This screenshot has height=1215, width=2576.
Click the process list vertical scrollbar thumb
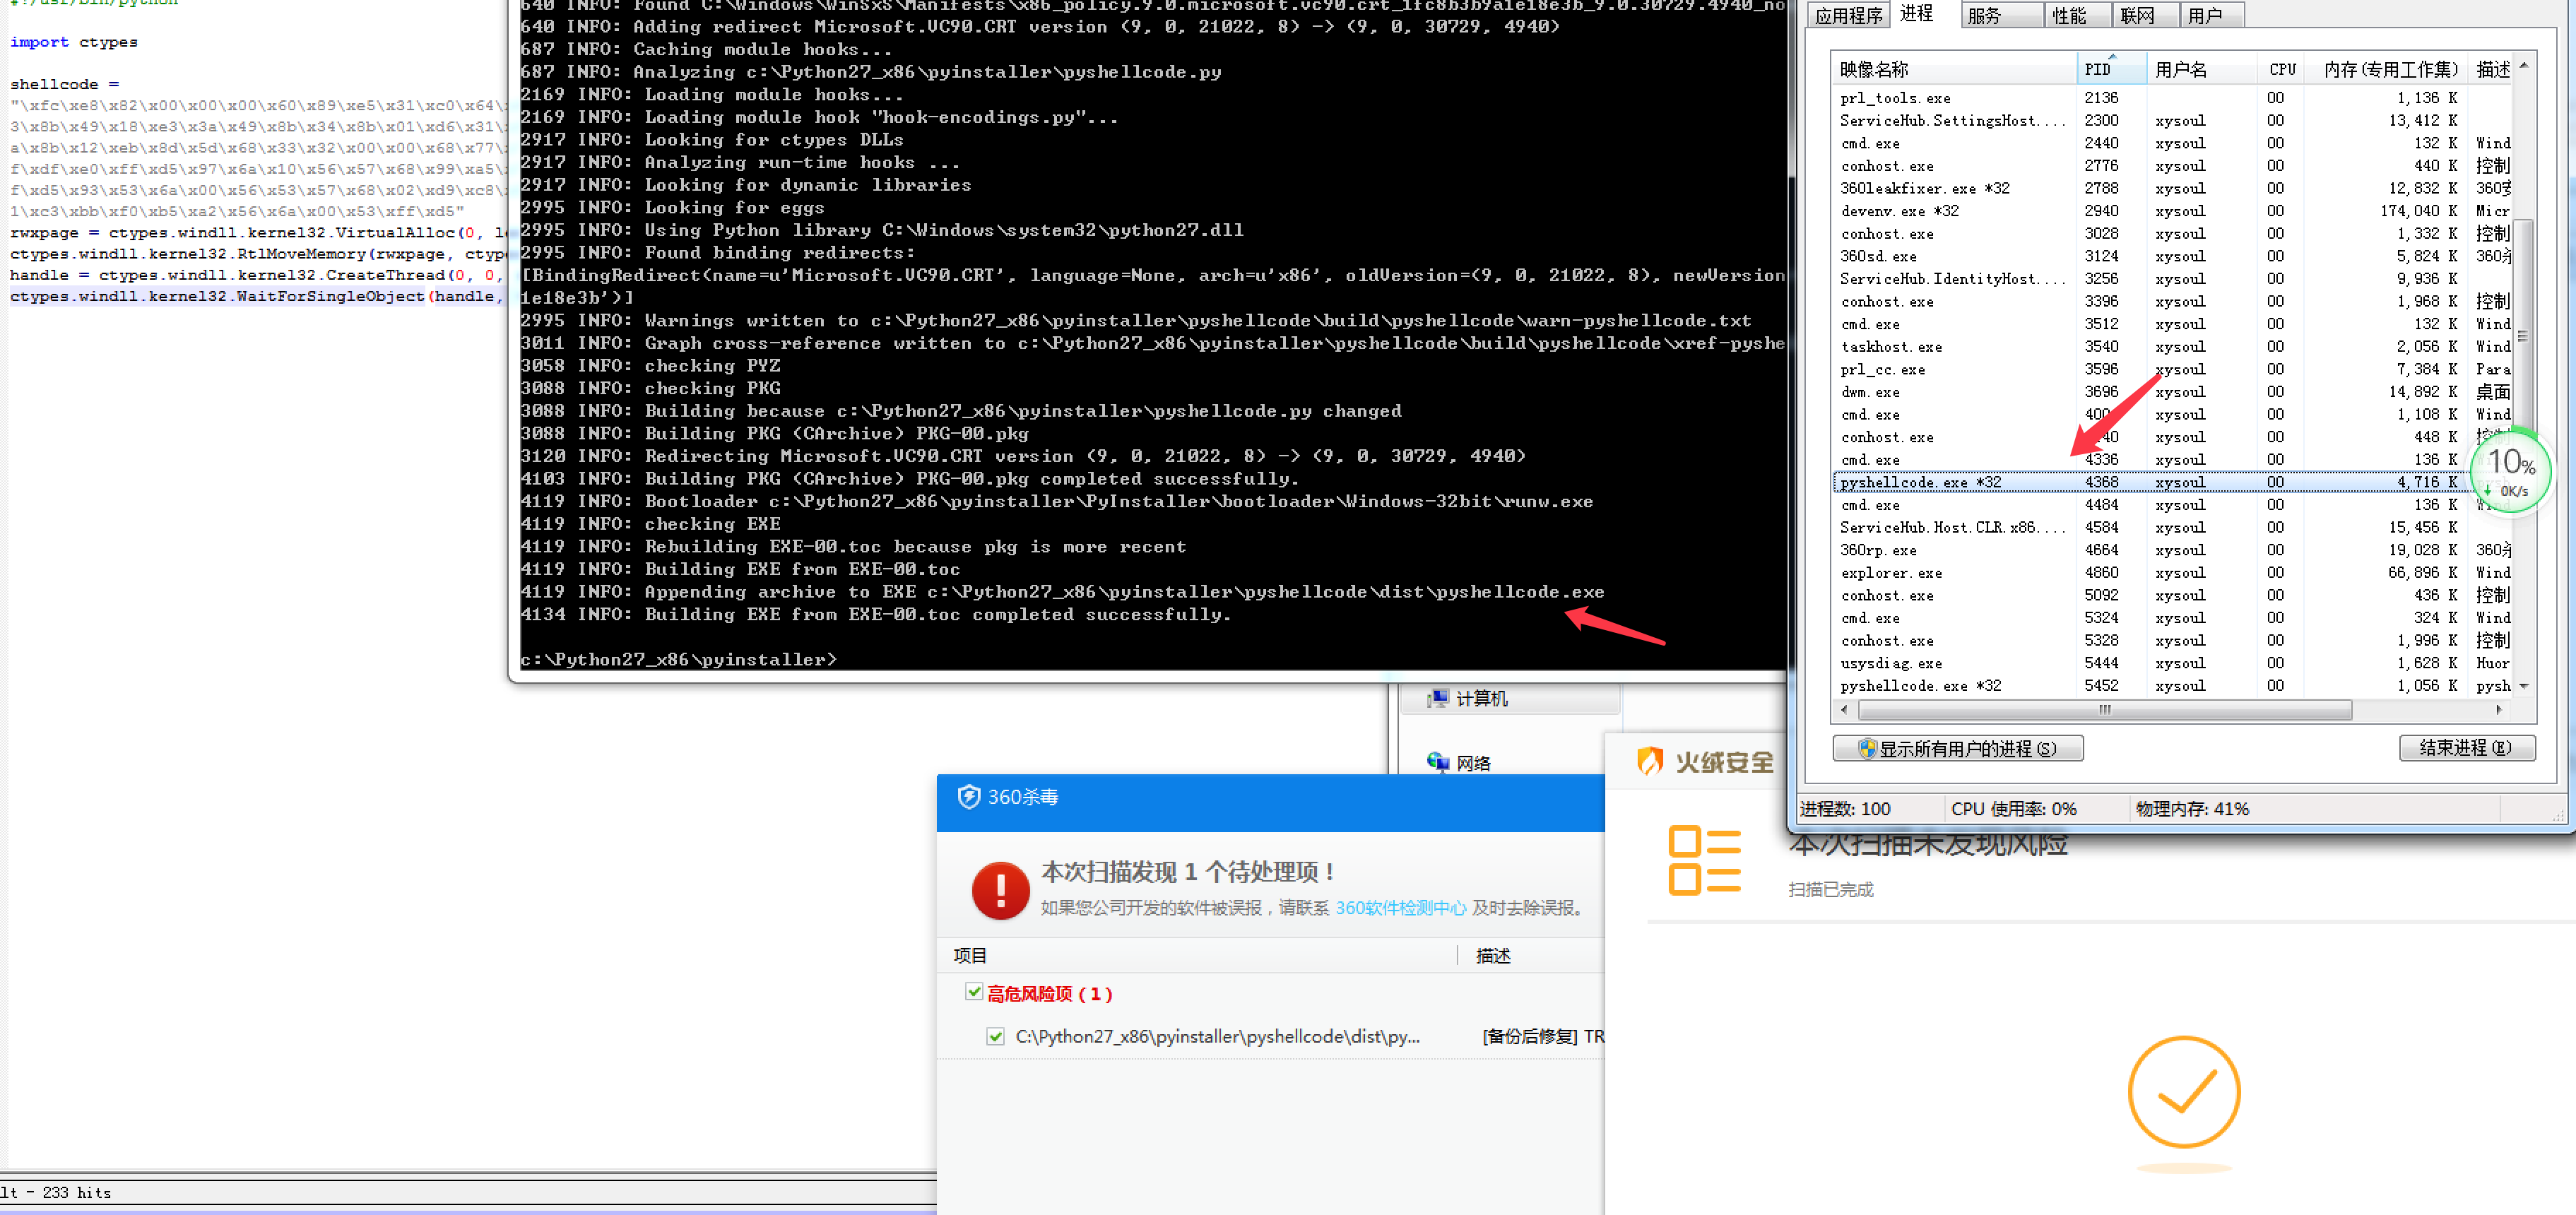(x=2524, y=335)
